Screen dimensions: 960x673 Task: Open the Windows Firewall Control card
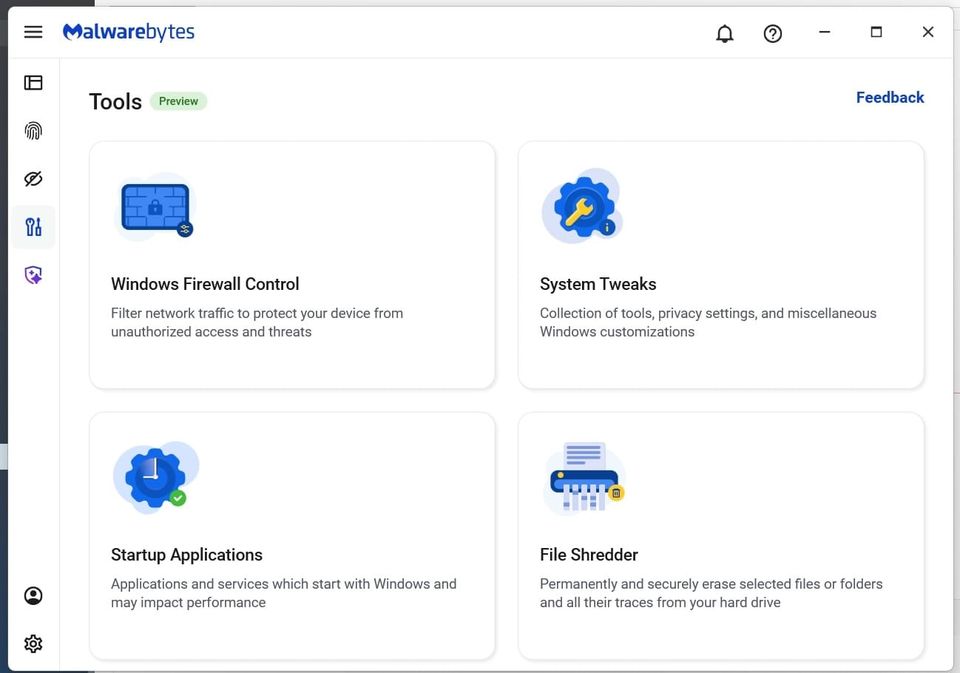coord(291,264)
